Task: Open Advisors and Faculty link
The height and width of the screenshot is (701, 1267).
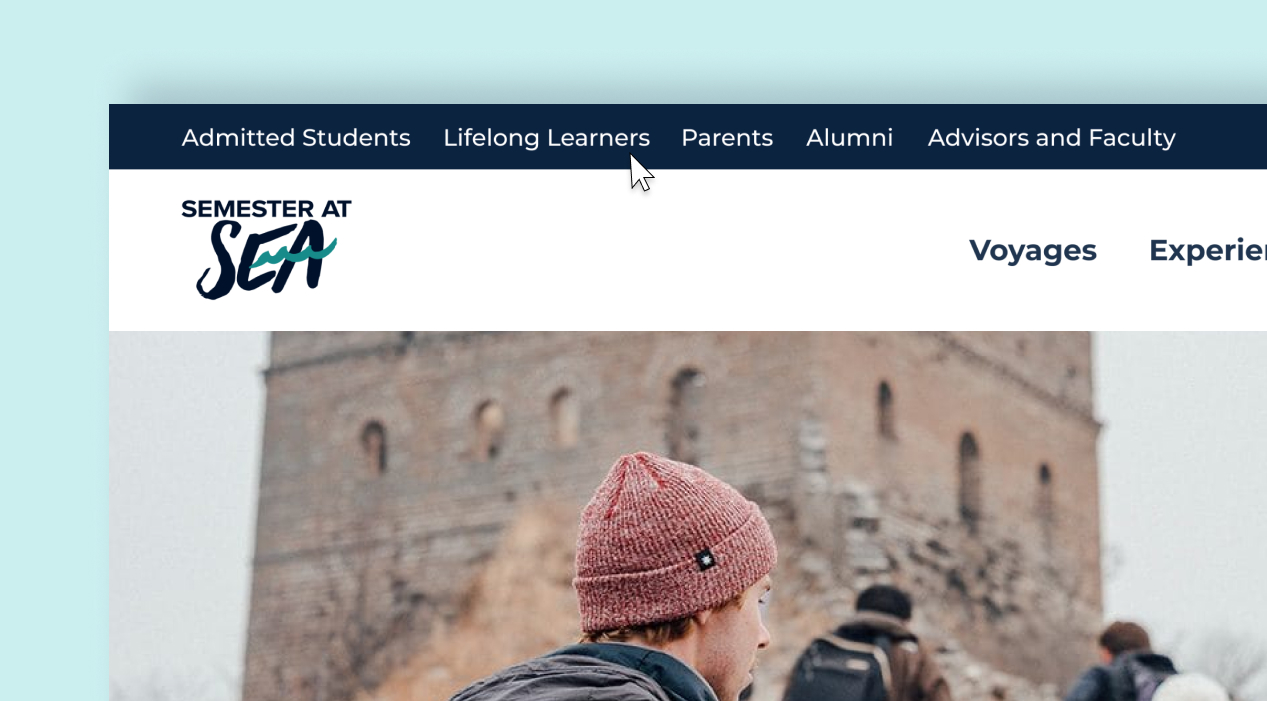Action: 1052,137
